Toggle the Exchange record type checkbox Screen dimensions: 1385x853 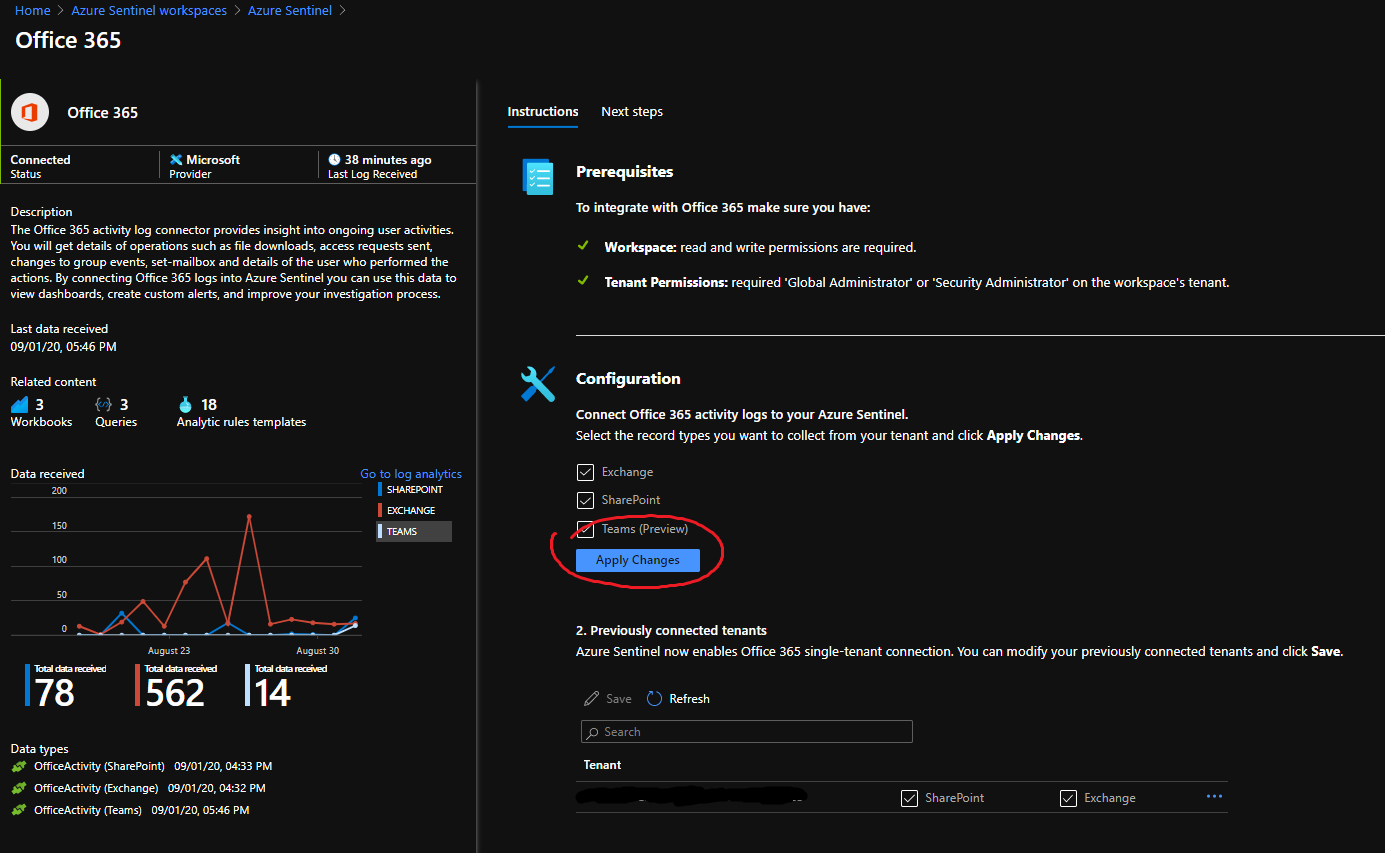tap(585, 472)
